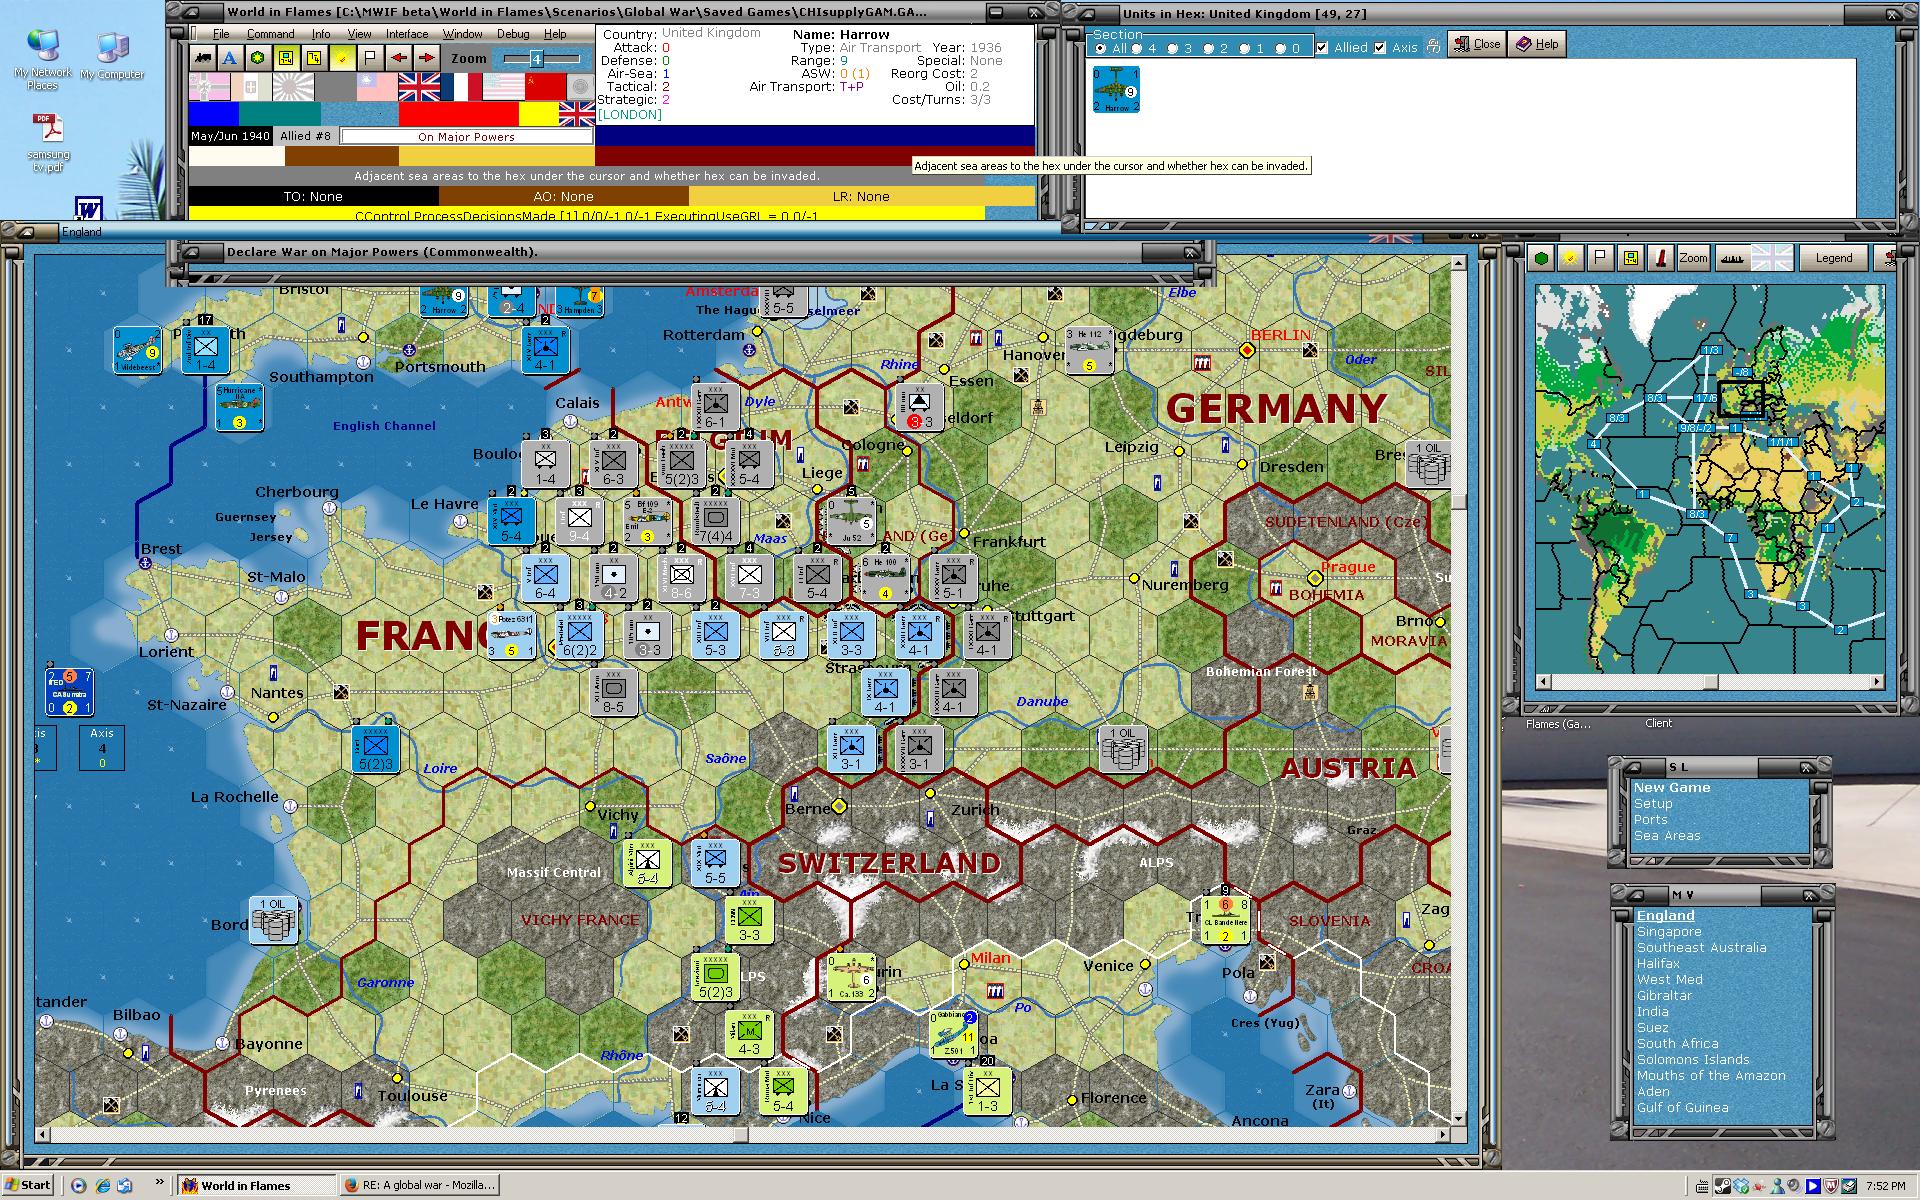Image resolution: width=1920 pixels, height=1200 pixels.
Task: Open the Interface menu
Action: [x=407, y=34]
